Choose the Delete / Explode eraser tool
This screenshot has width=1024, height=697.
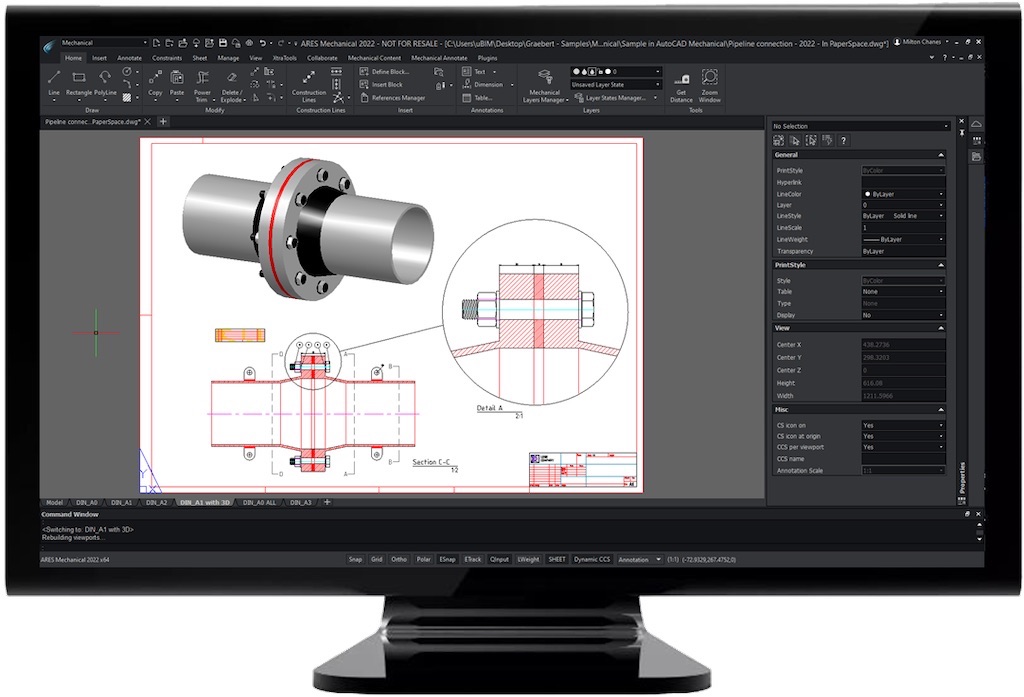coord(232,85)
